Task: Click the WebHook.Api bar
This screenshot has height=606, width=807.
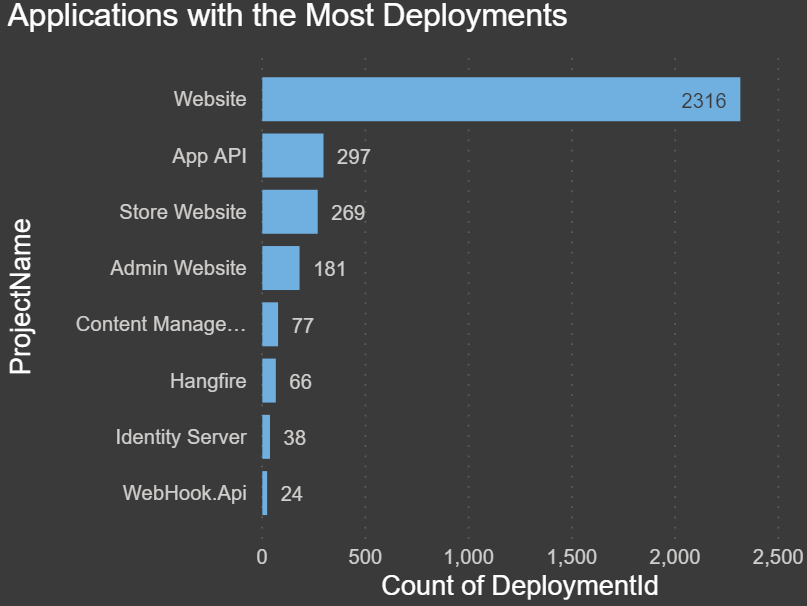Action: click(265, 493)
